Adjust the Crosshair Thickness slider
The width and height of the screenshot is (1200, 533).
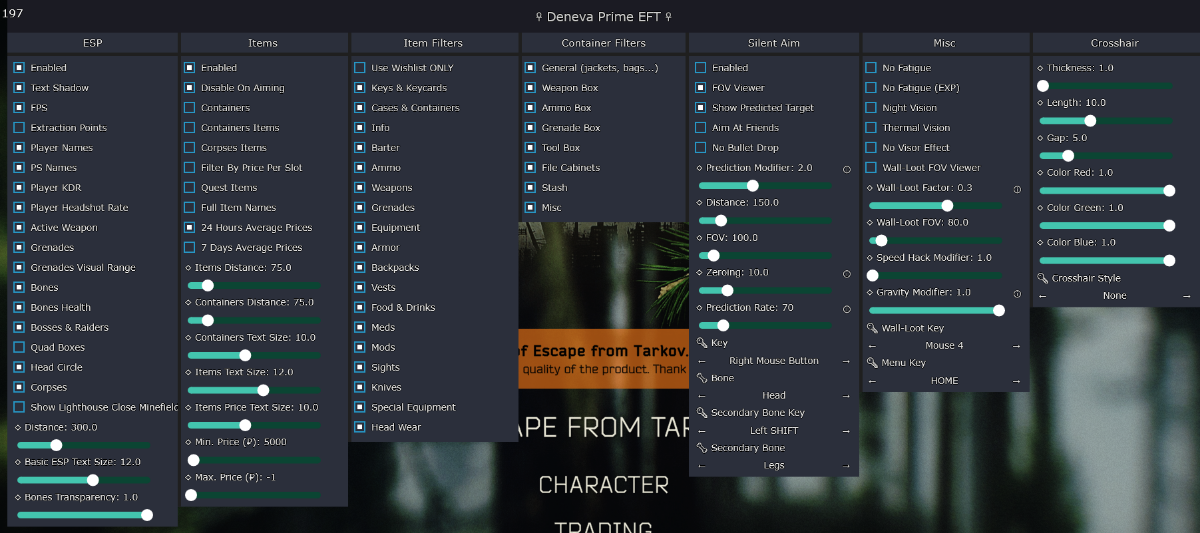[1106, 86]
